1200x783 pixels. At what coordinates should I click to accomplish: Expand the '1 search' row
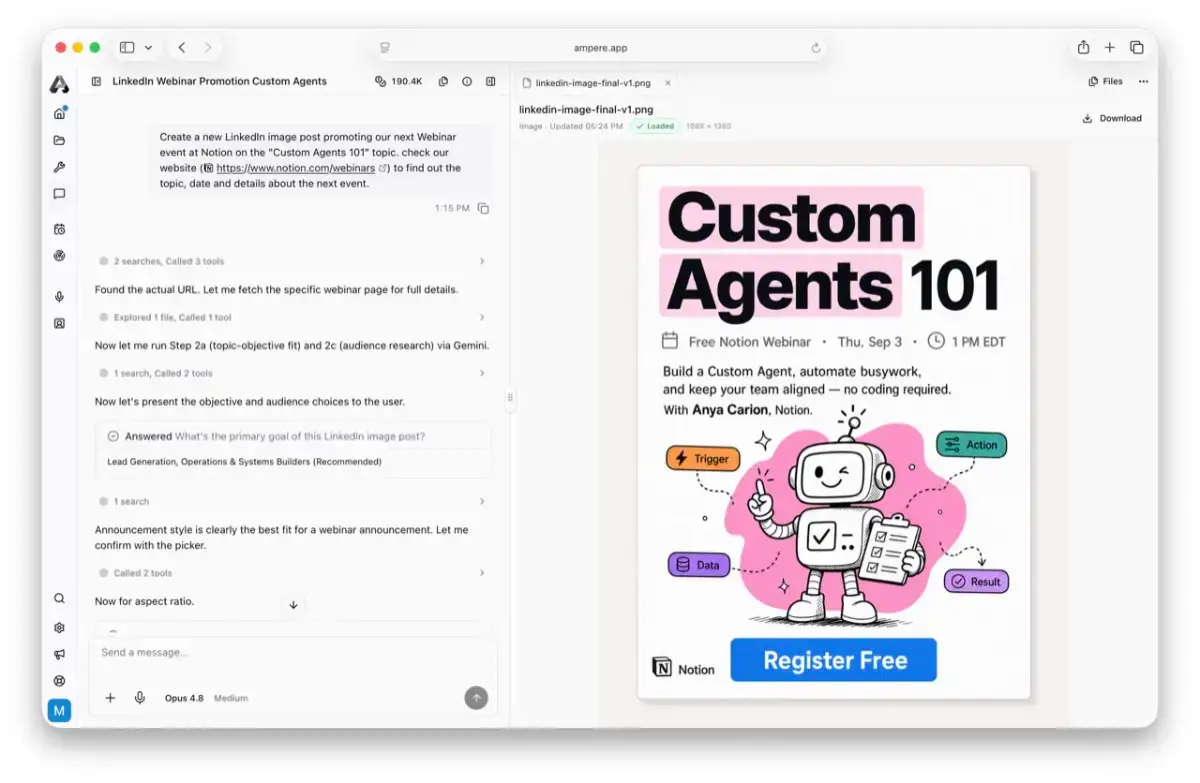(x=291, y=501)
